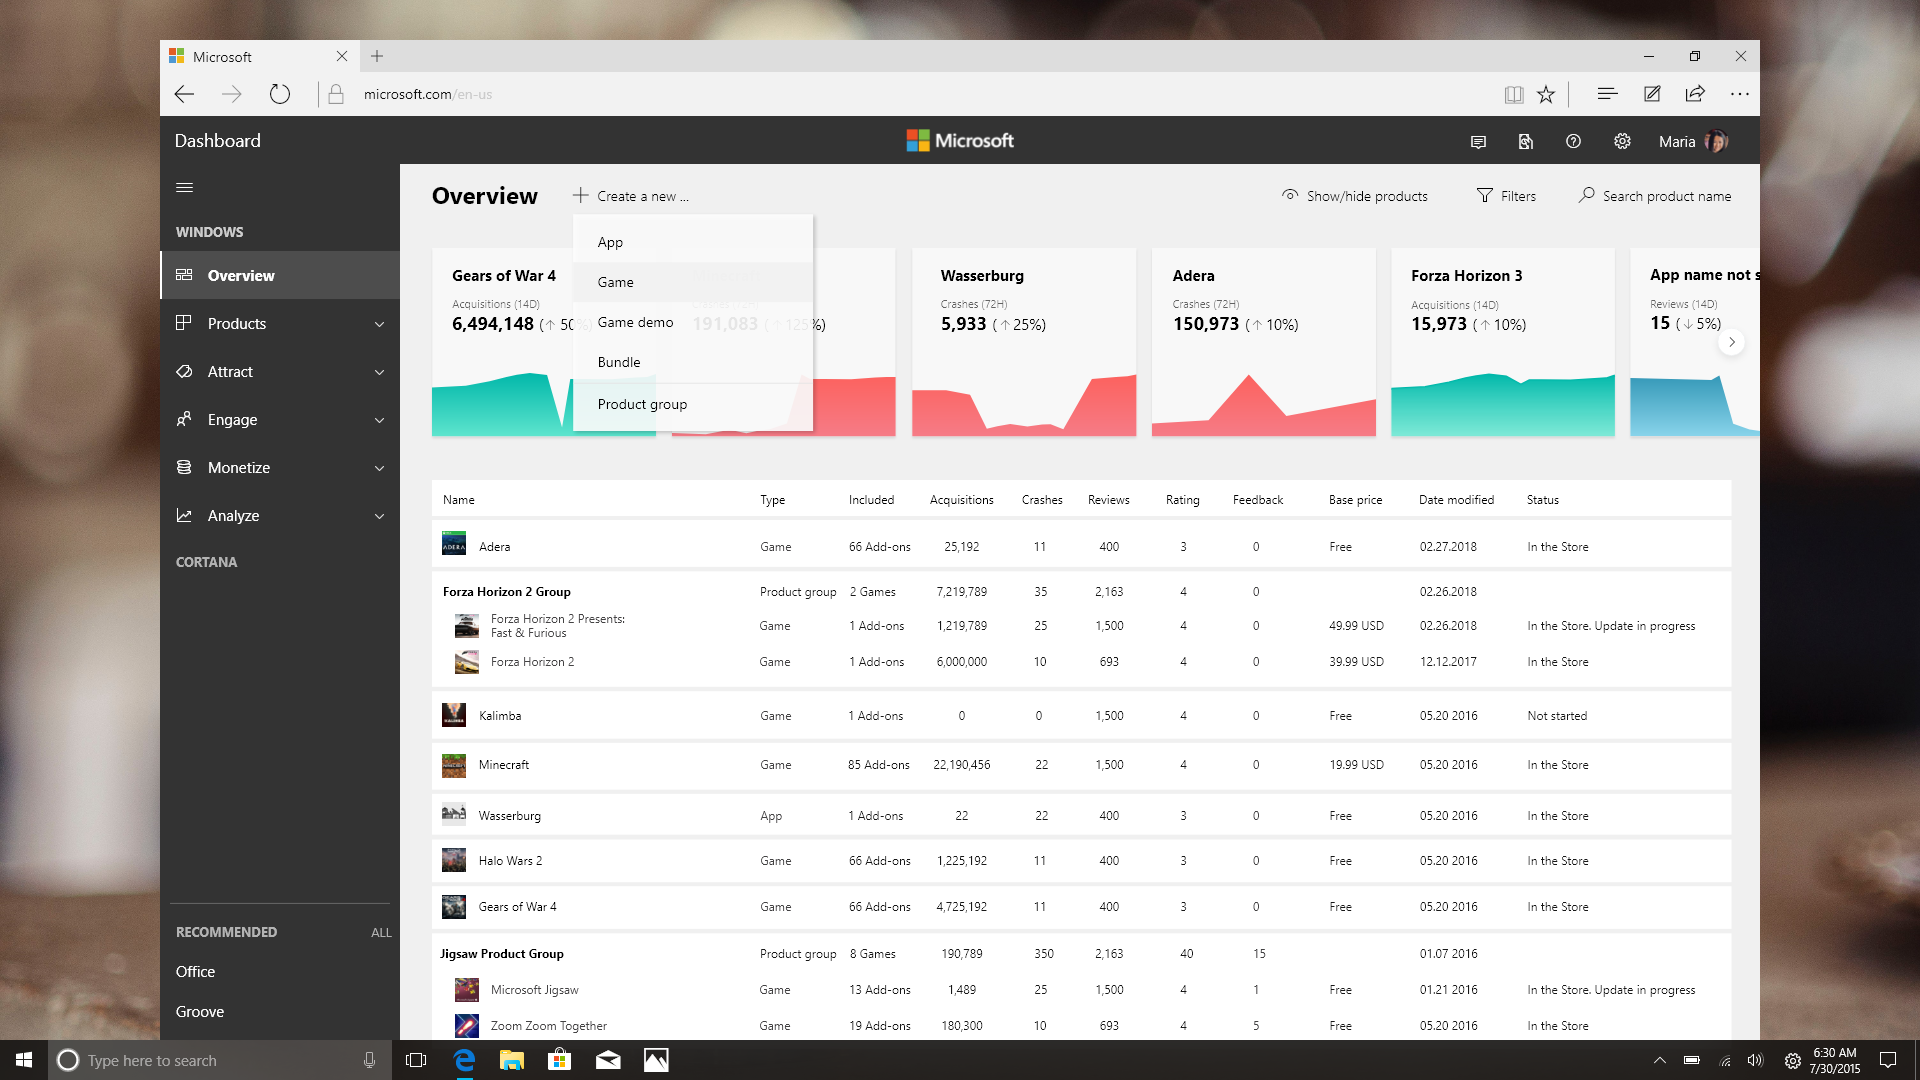The height and width of the screenshot is (1080, 1920).
Task: Open a new browser tab
Action: tap(377, 56)
